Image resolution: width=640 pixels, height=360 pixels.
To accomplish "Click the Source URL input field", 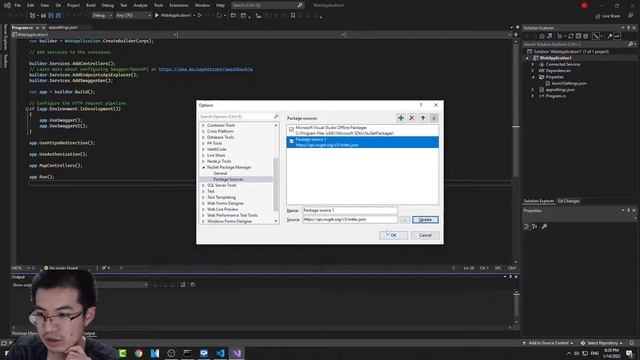I will 350,220.
